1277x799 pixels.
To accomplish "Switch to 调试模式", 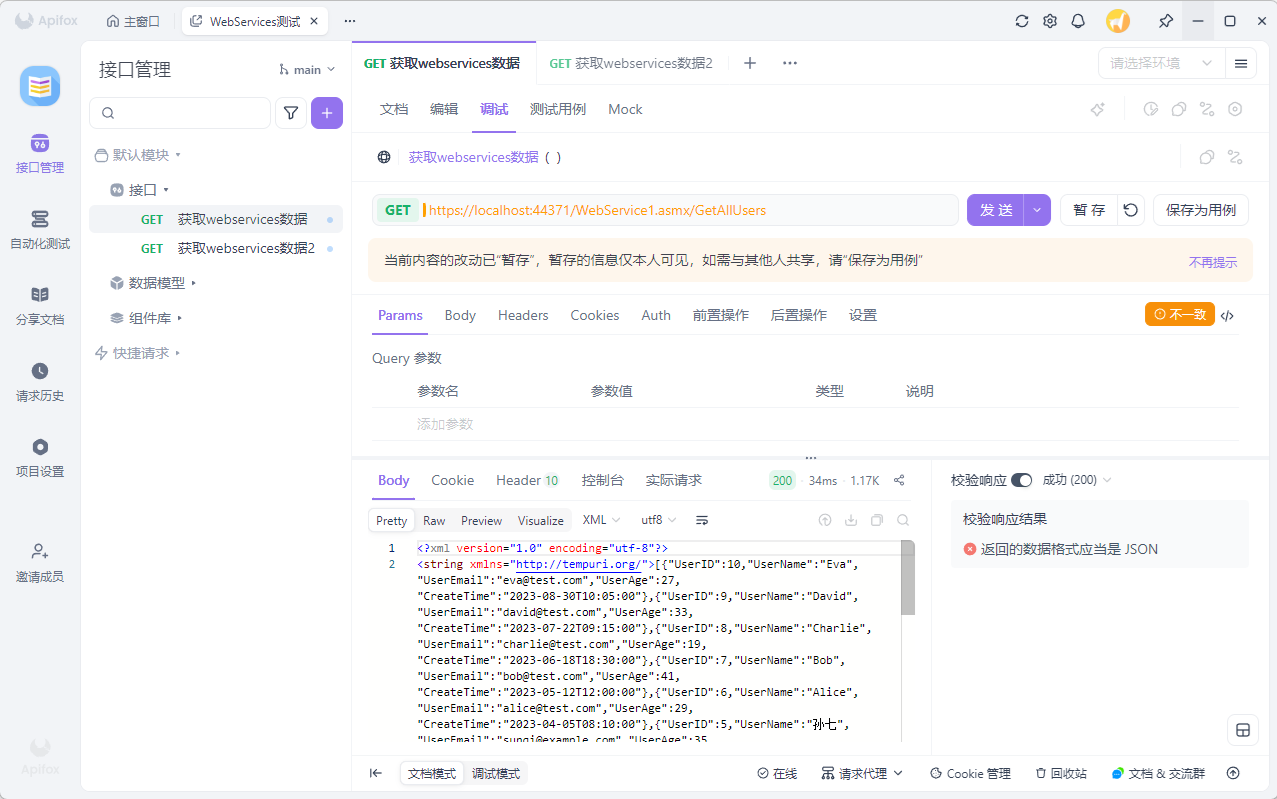I will point(496,773).
